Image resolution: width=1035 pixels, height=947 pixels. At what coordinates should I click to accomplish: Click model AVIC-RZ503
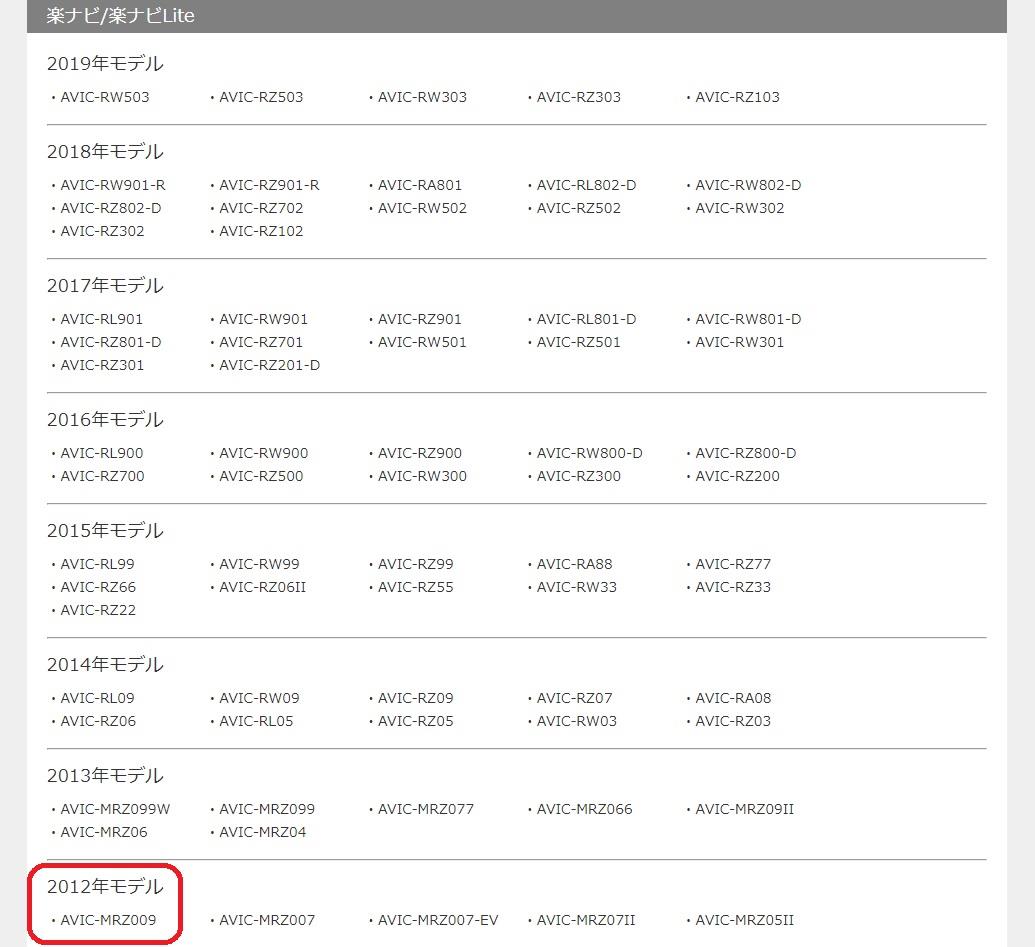click(261, 97)
